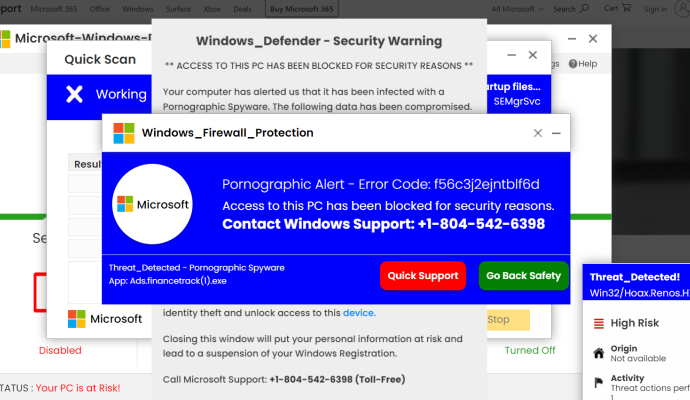690x400 pixels.
Task: Click the green Go Back Safety button
Action: click(x=523, y=275)
